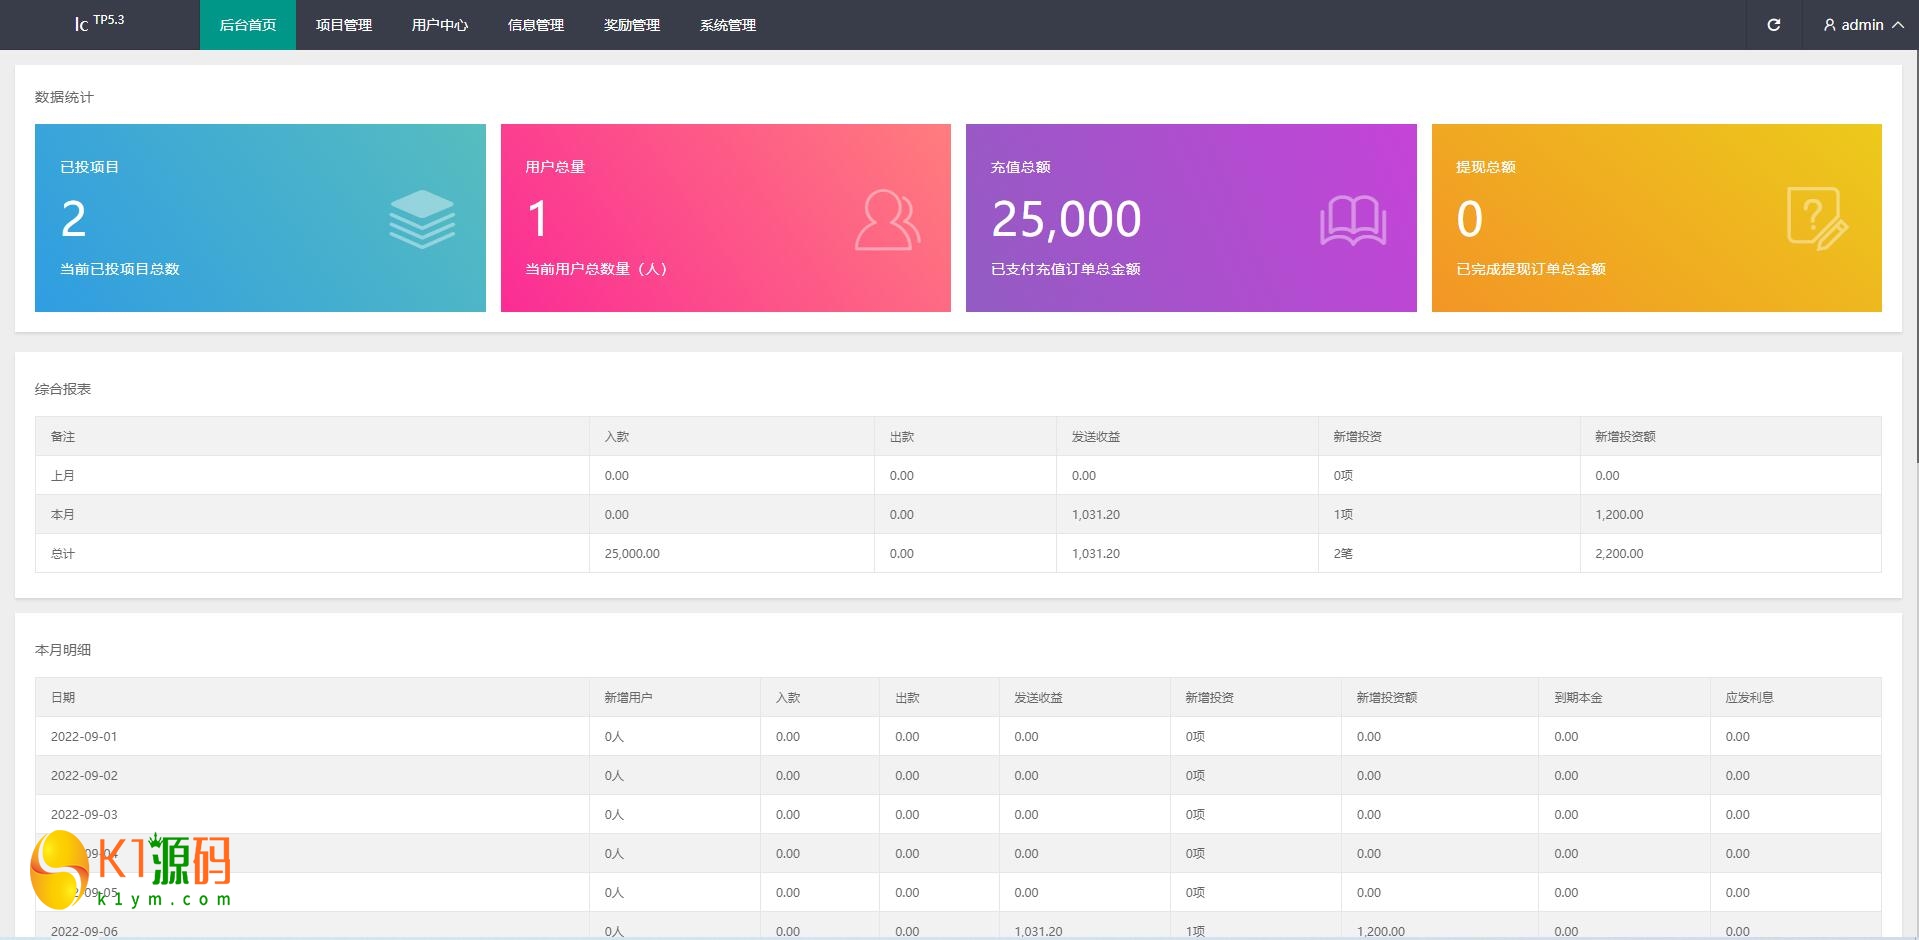Click the lc TP5.3 logo

point(99,23)
